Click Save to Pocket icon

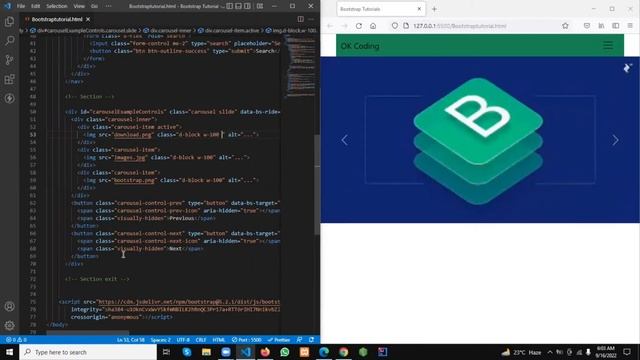point(587,26)
